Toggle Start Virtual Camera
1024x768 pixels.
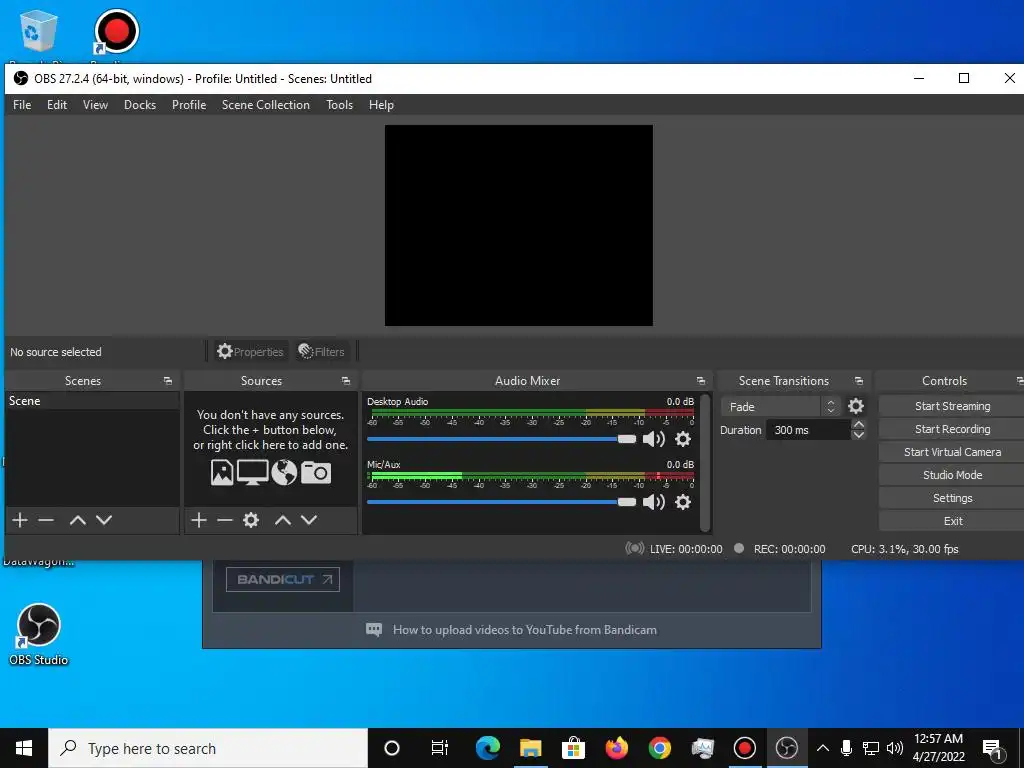(x=952, y=452)
